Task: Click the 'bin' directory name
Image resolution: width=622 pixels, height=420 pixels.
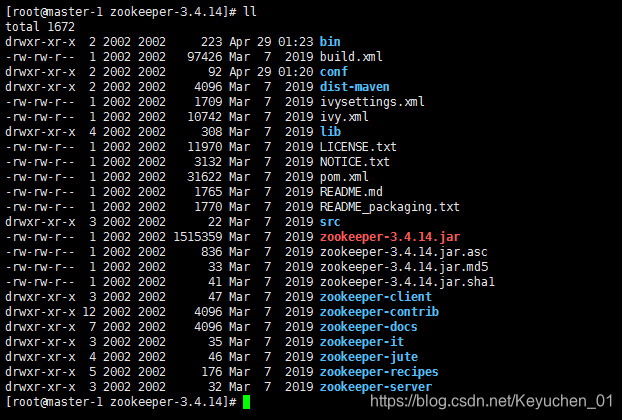Action: (x=330, y=42)
